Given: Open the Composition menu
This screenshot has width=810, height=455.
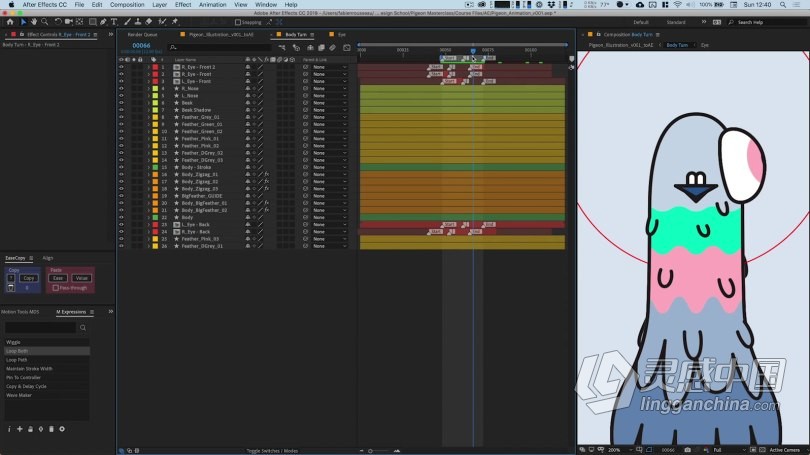Looking at the screenshot, I should (x=127, y=5).
